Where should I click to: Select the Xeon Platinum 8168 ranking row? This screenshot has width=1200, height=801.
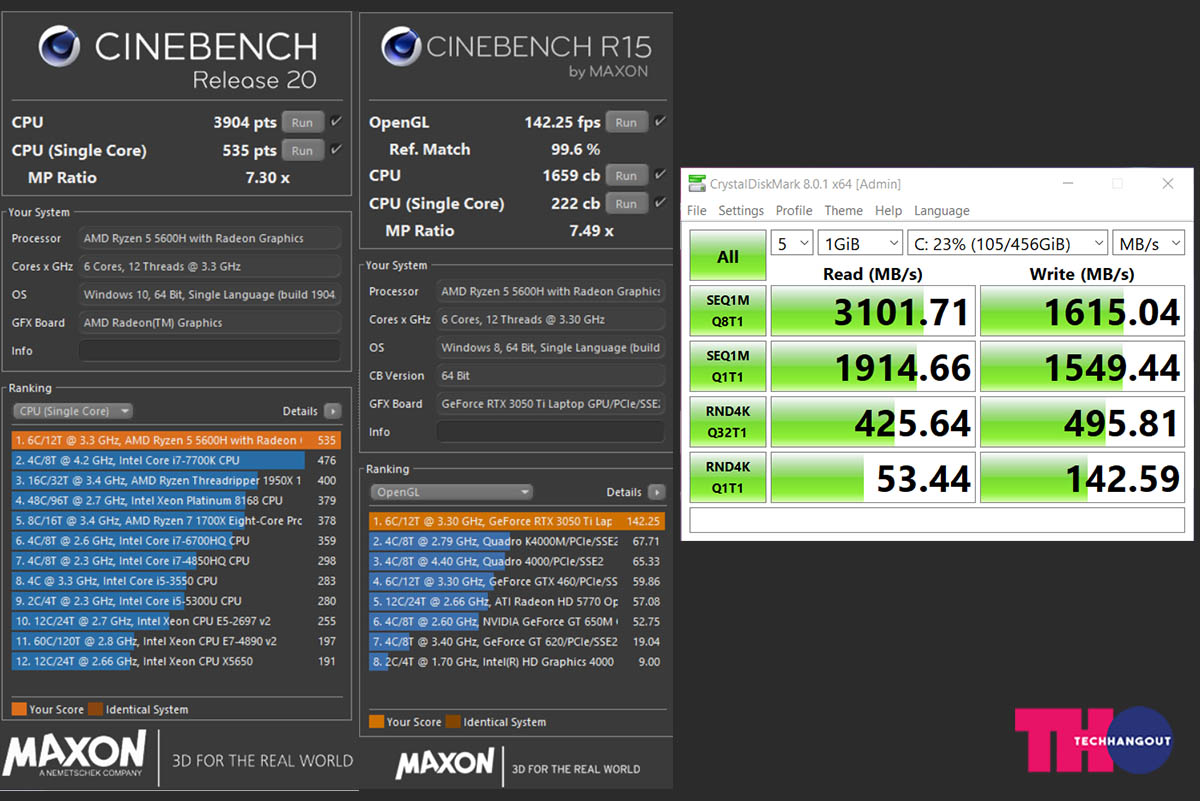177,500
